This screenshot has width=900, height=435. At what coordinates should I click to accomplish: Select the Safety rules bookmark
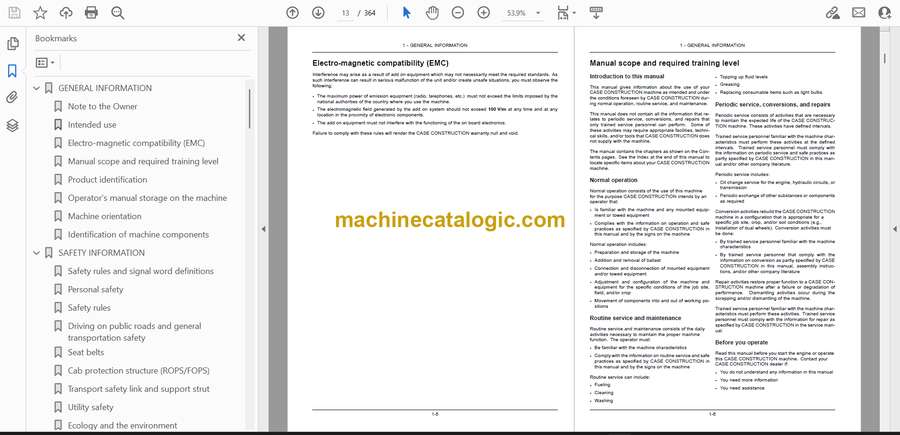click(x=89, y=308)
